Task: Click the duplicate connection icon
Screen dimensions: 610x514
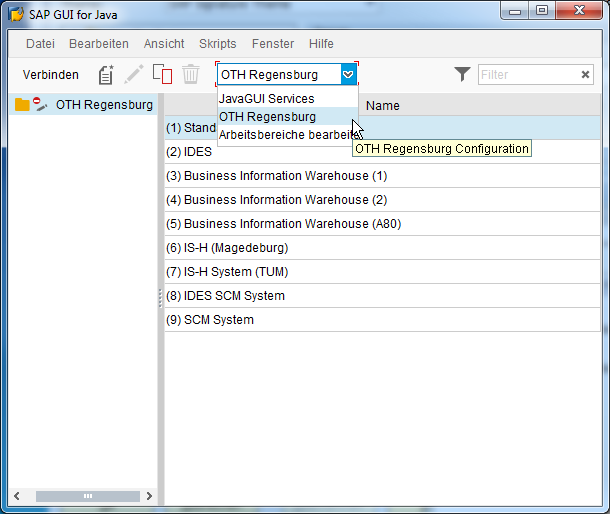Action: [162, 75]
